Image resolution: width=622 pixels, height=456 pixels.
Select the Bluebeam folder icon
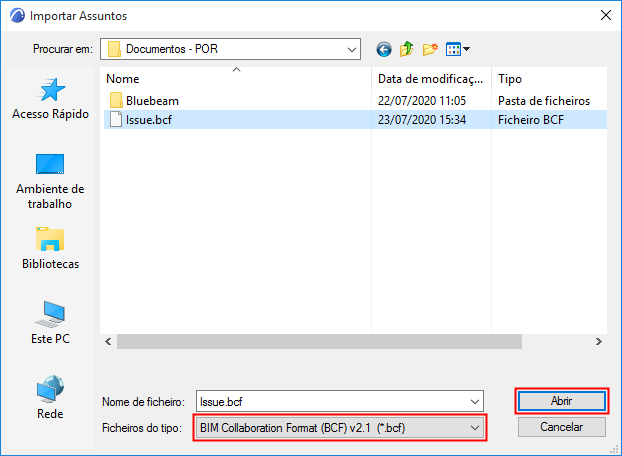pyautogui.click(x=116, y=101)
